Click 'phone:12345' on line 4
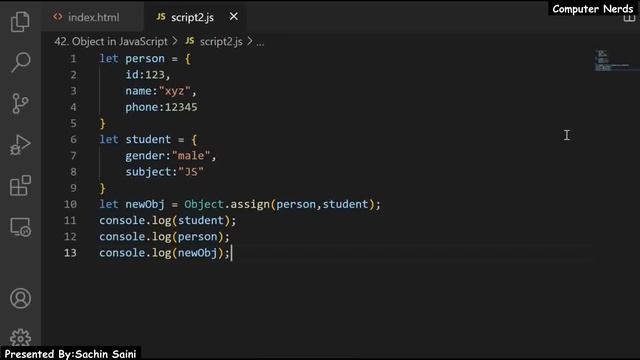 pyautogui.click(x=161, y=107)
